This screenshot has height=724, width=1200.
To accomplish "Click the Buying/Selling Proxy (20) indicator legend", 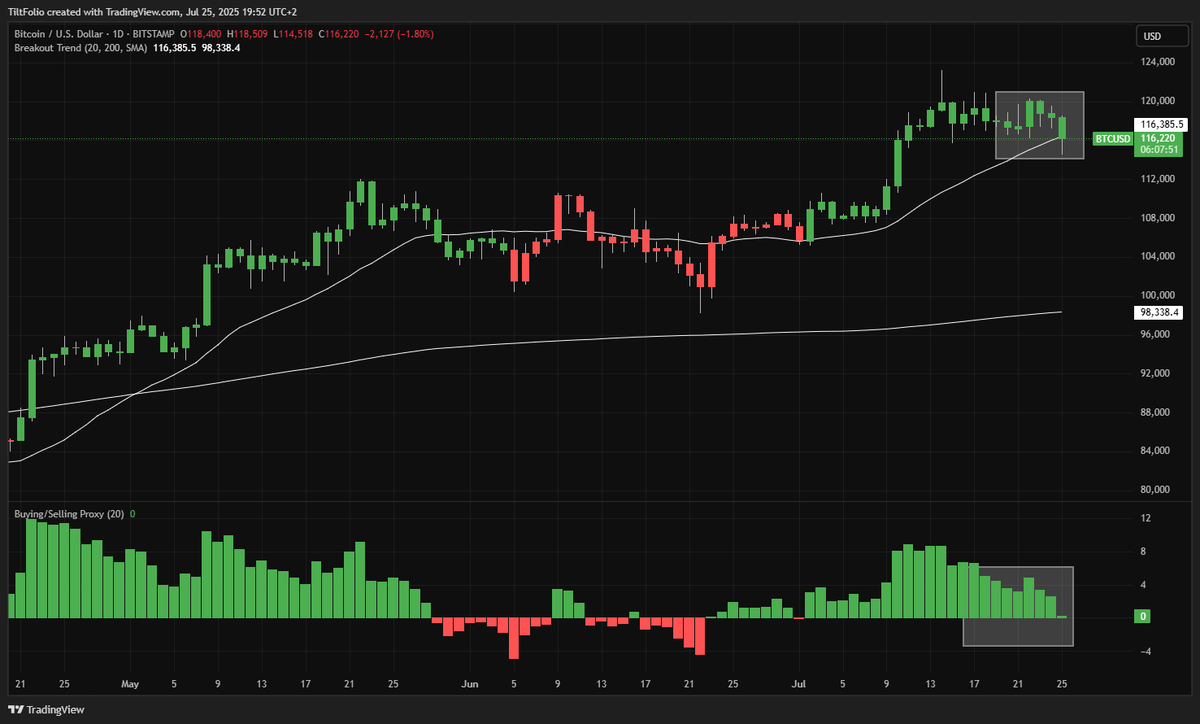I will point(69,514).
